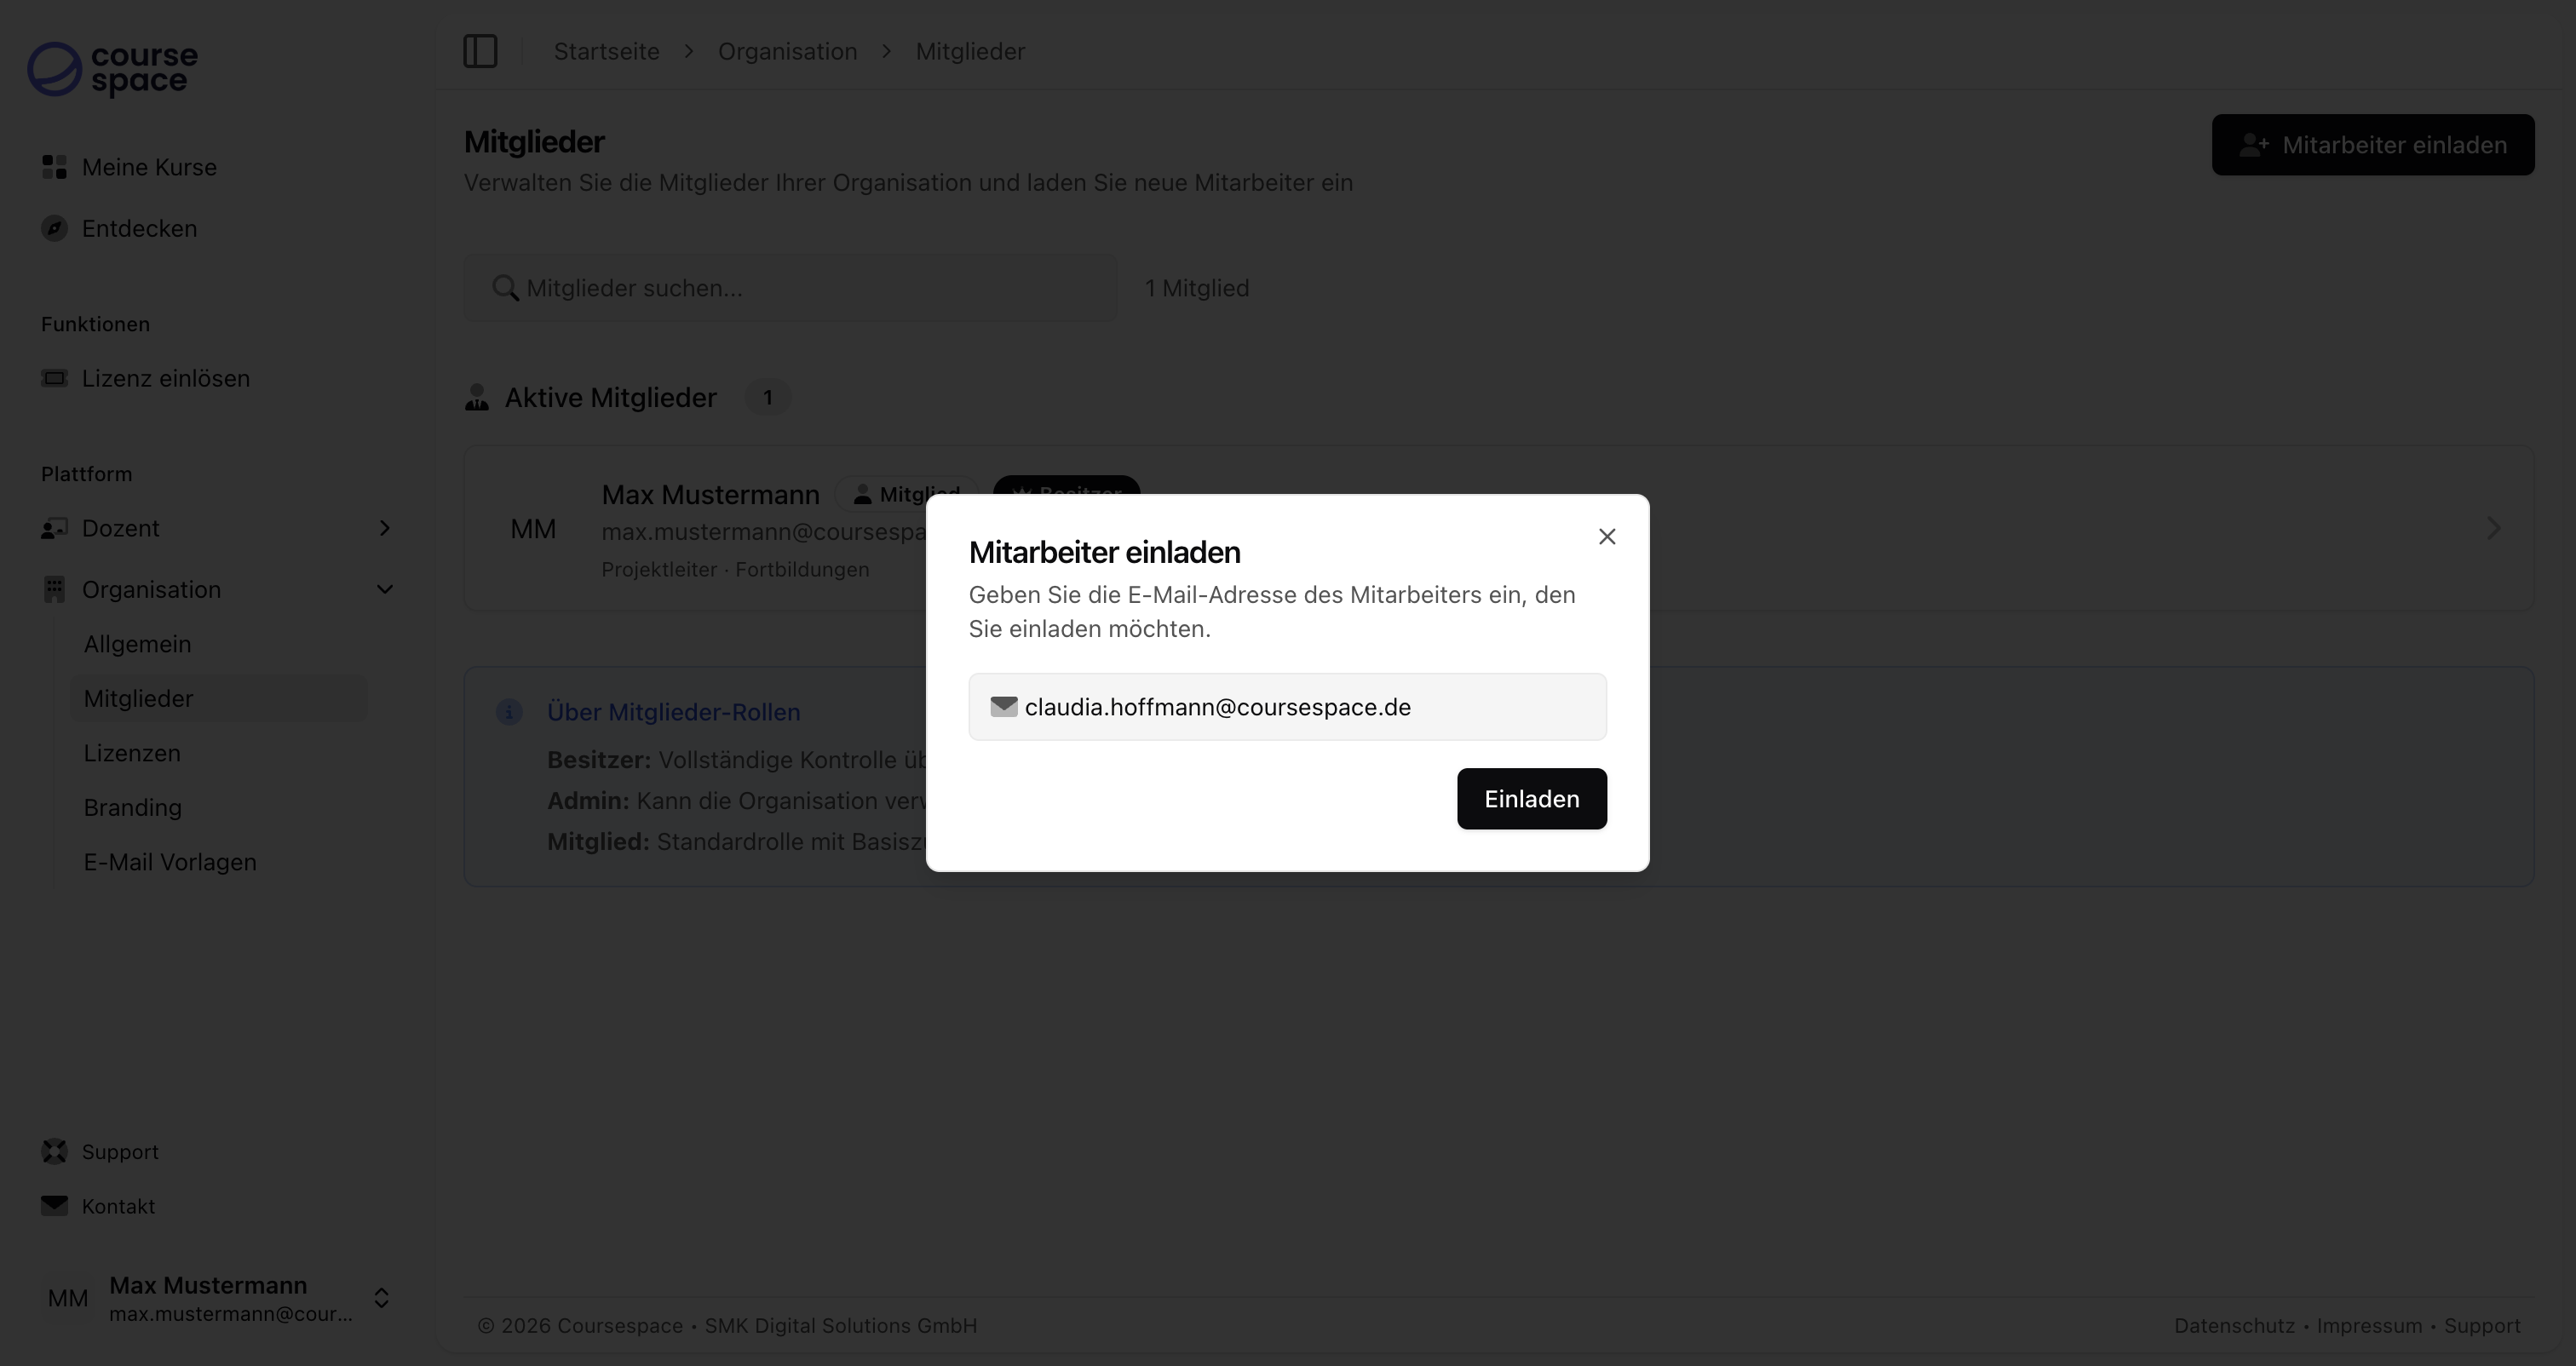The height and width of the screenshot is (1366, 2576).
Task: Expand the Dozent submenu chevron
Action: (x=385, y=528)
